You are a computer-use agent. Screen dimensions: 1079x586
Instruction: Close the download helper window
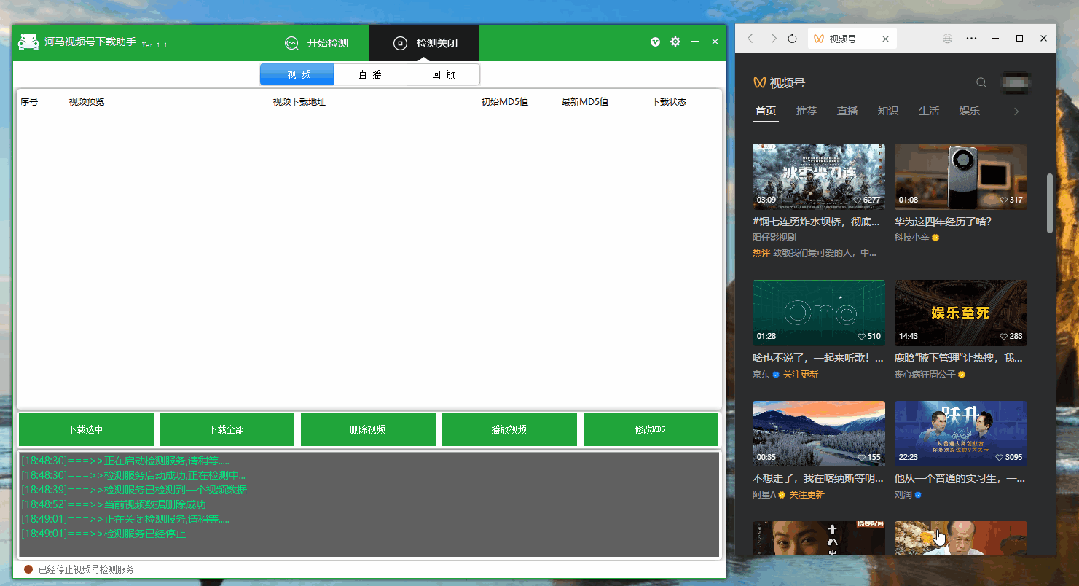[715, 42]
